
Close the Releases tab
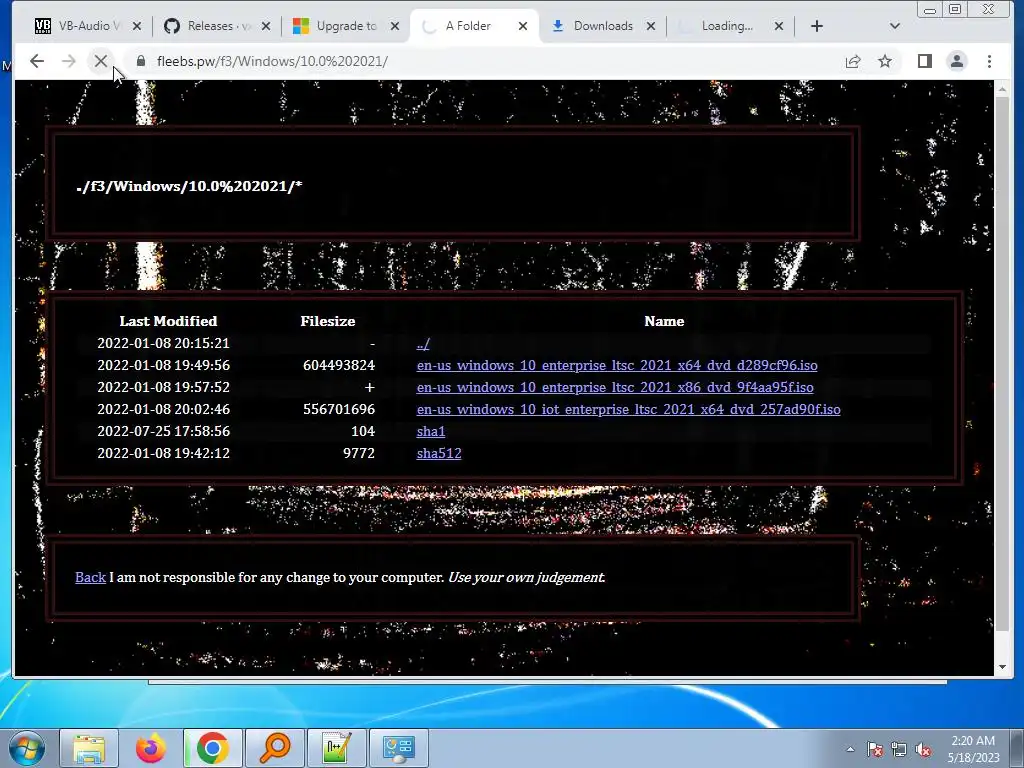(x=266, y=26)
